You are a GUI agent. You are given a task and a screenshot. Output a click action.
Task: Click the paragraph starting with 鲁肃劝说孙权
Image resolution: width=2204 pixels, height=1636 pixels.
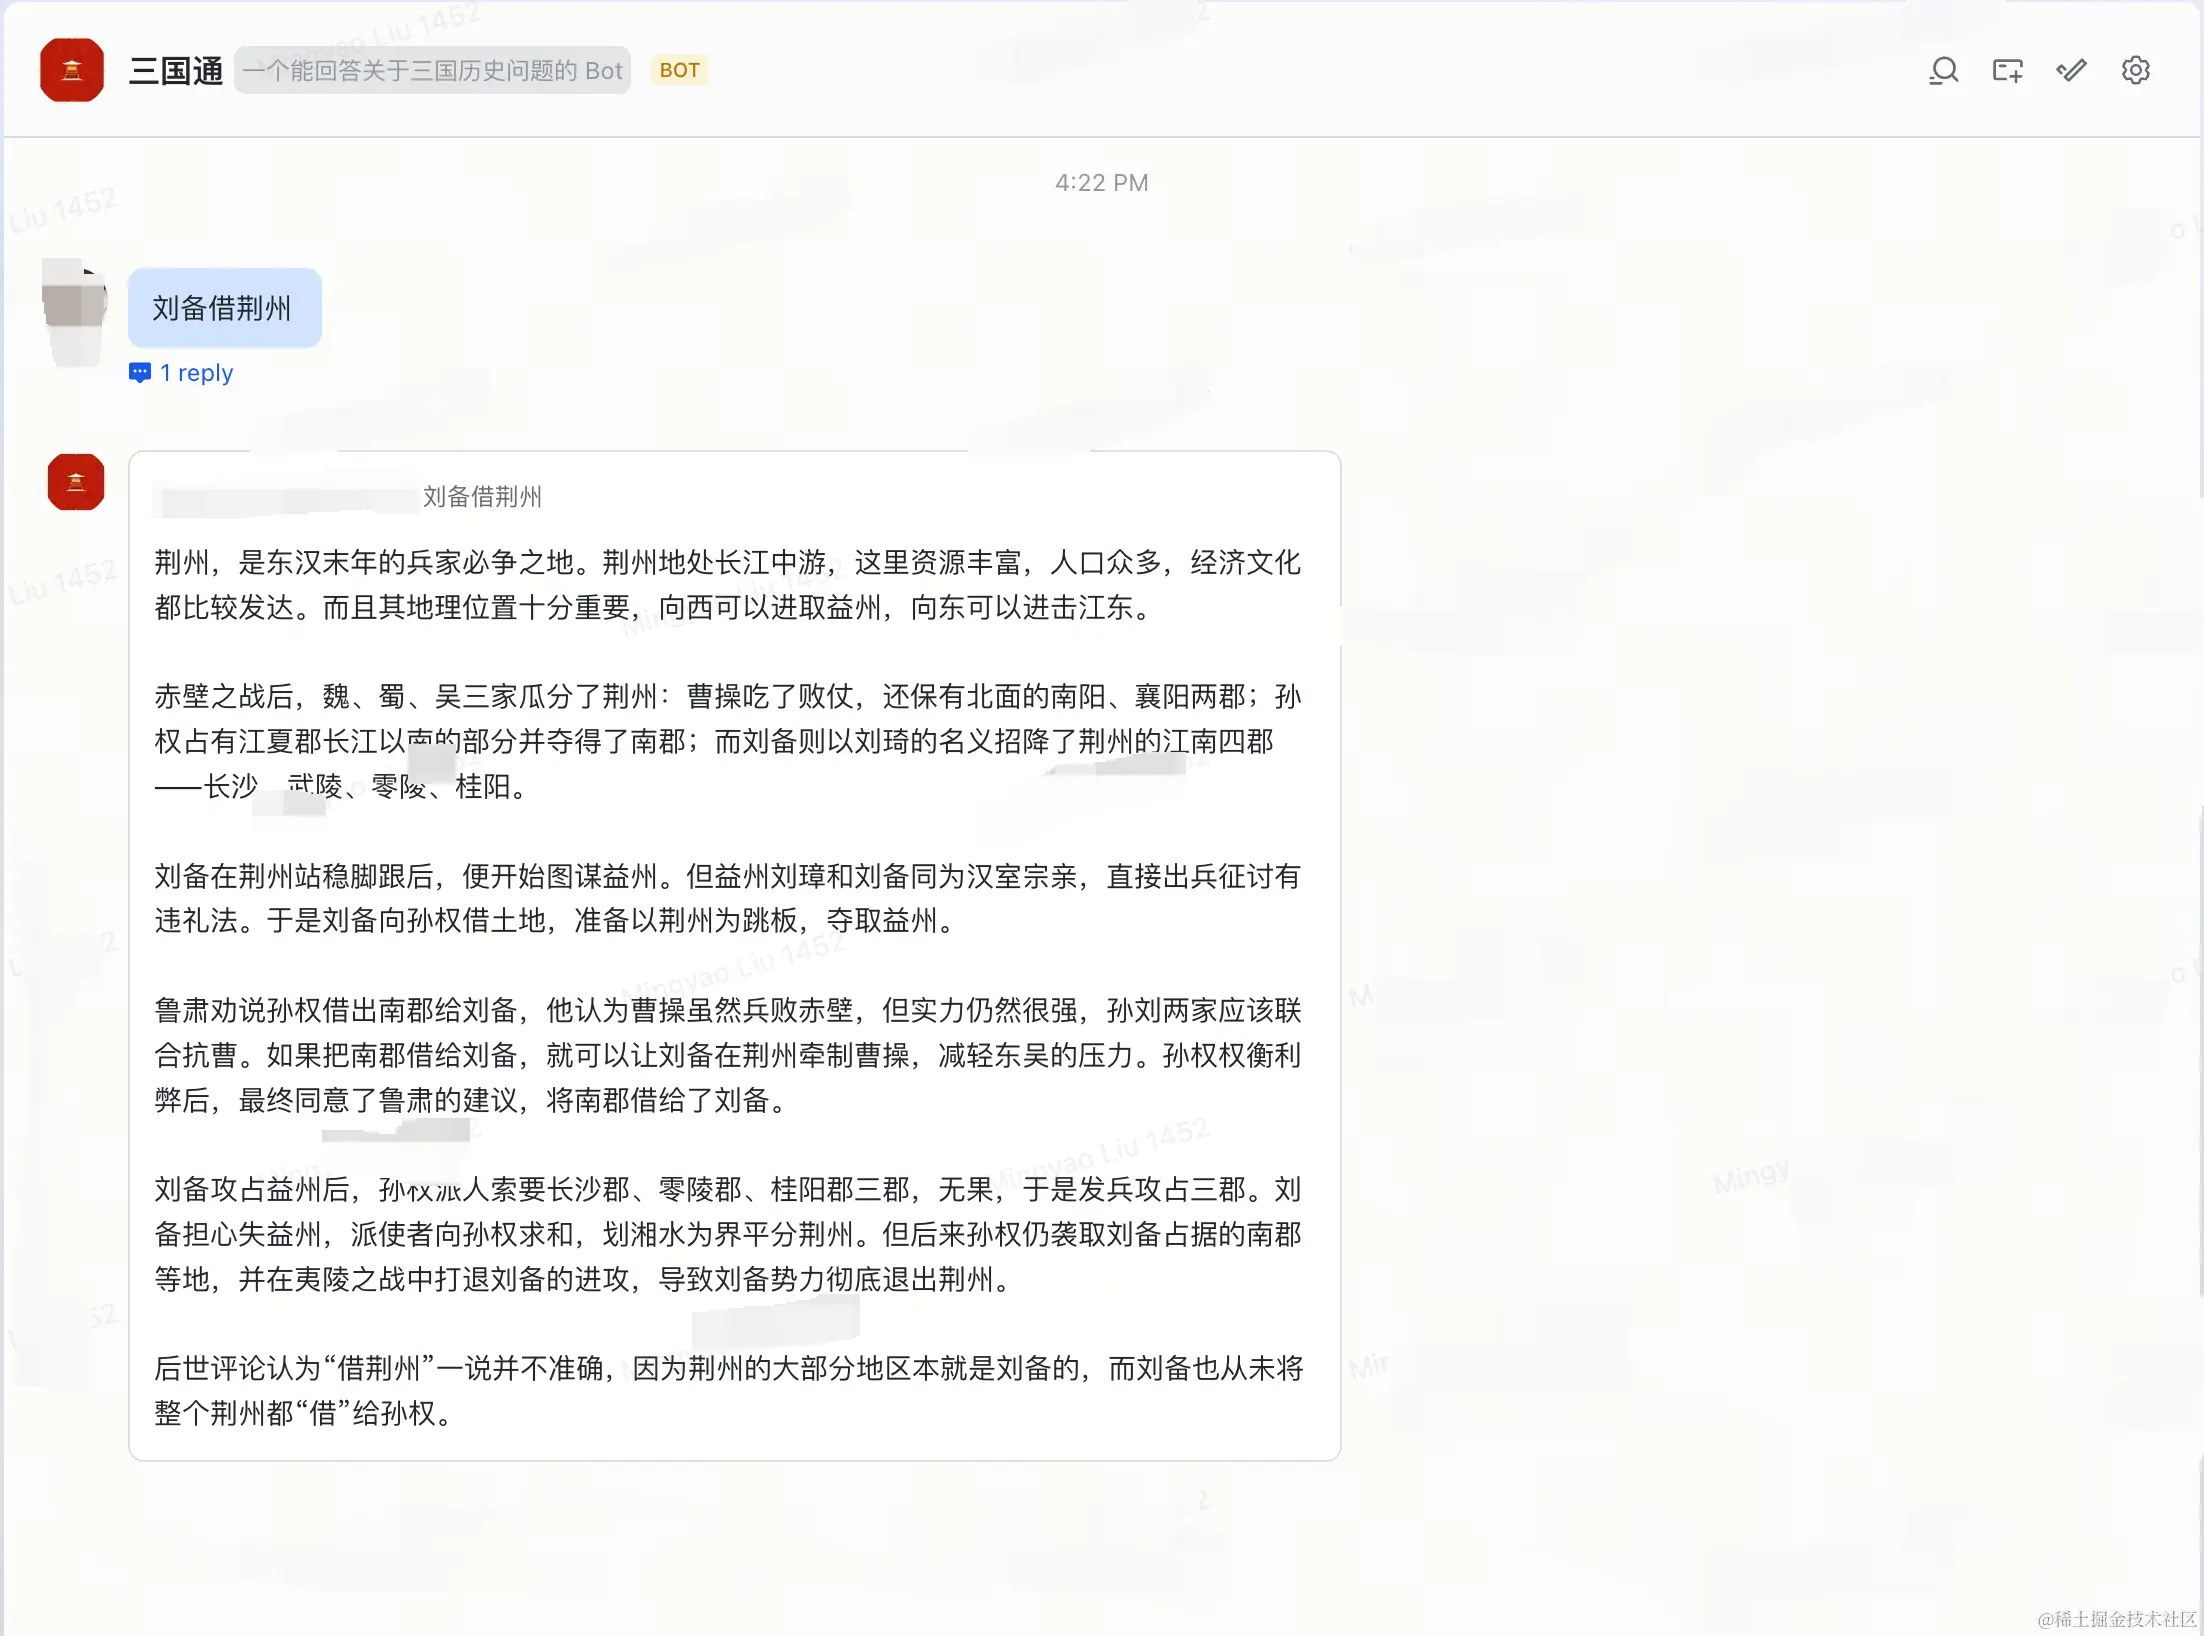727,1055
